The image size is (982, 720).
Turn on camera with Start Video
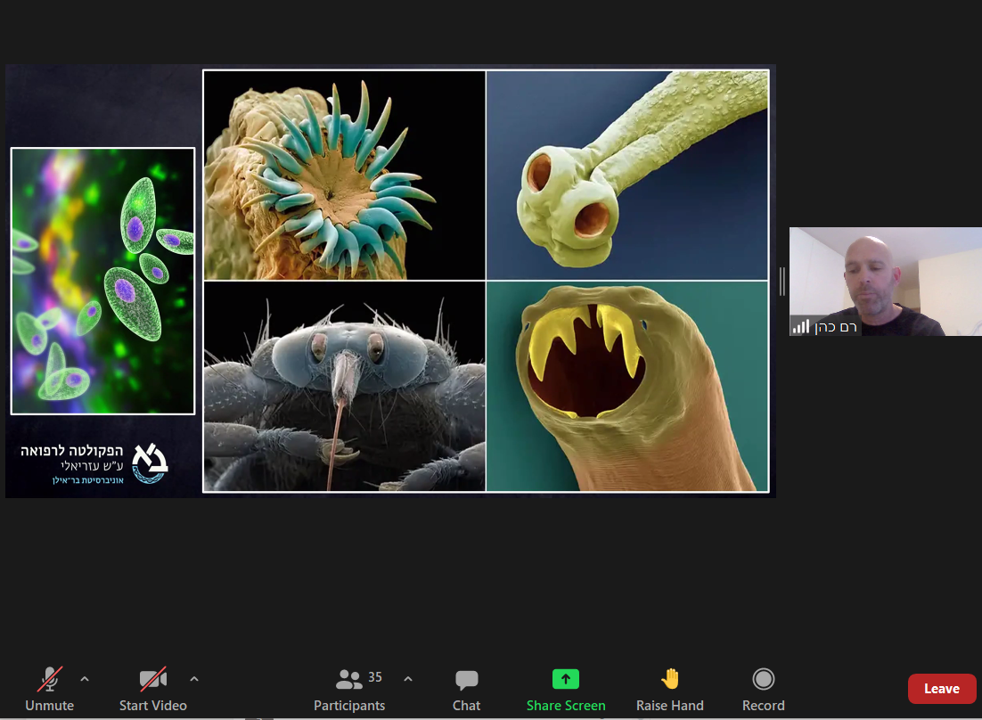pos(152,689)
